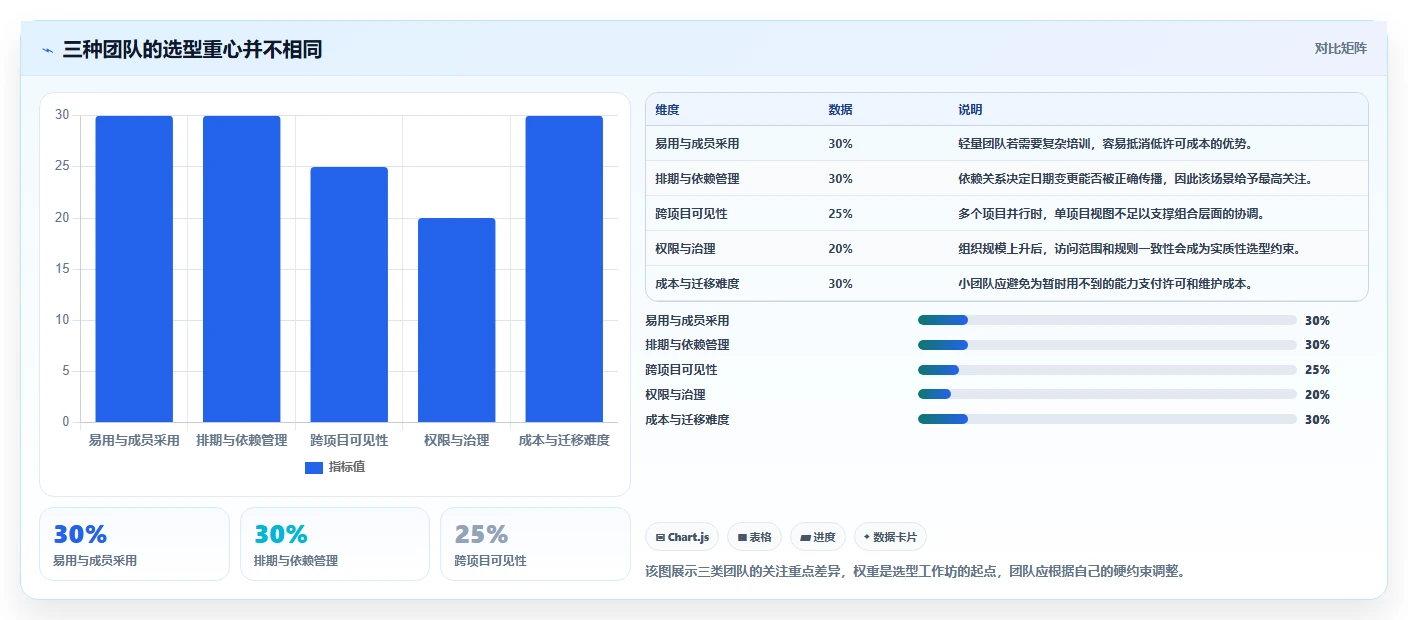Click the 易用与成员采用 bar in the chart
The height and width of the screenshot is (620, 1408).
pos(134,269)
